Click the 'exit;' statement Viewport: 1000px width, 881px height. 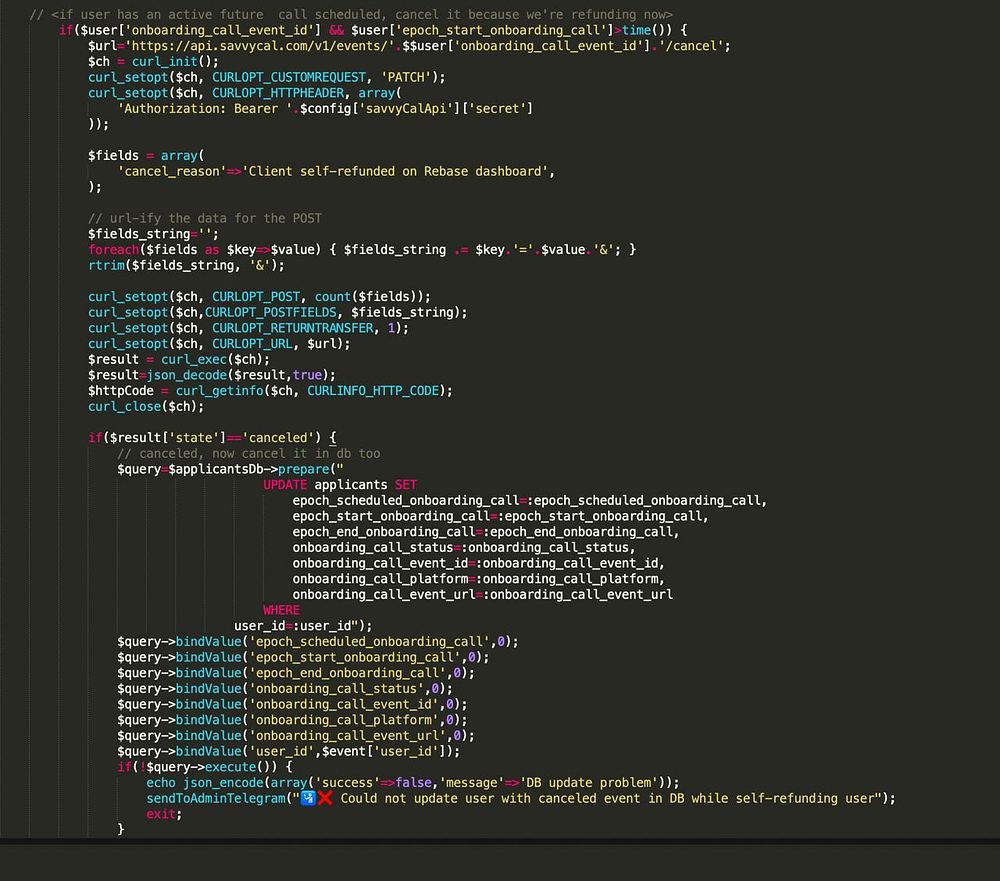[164, 814]
